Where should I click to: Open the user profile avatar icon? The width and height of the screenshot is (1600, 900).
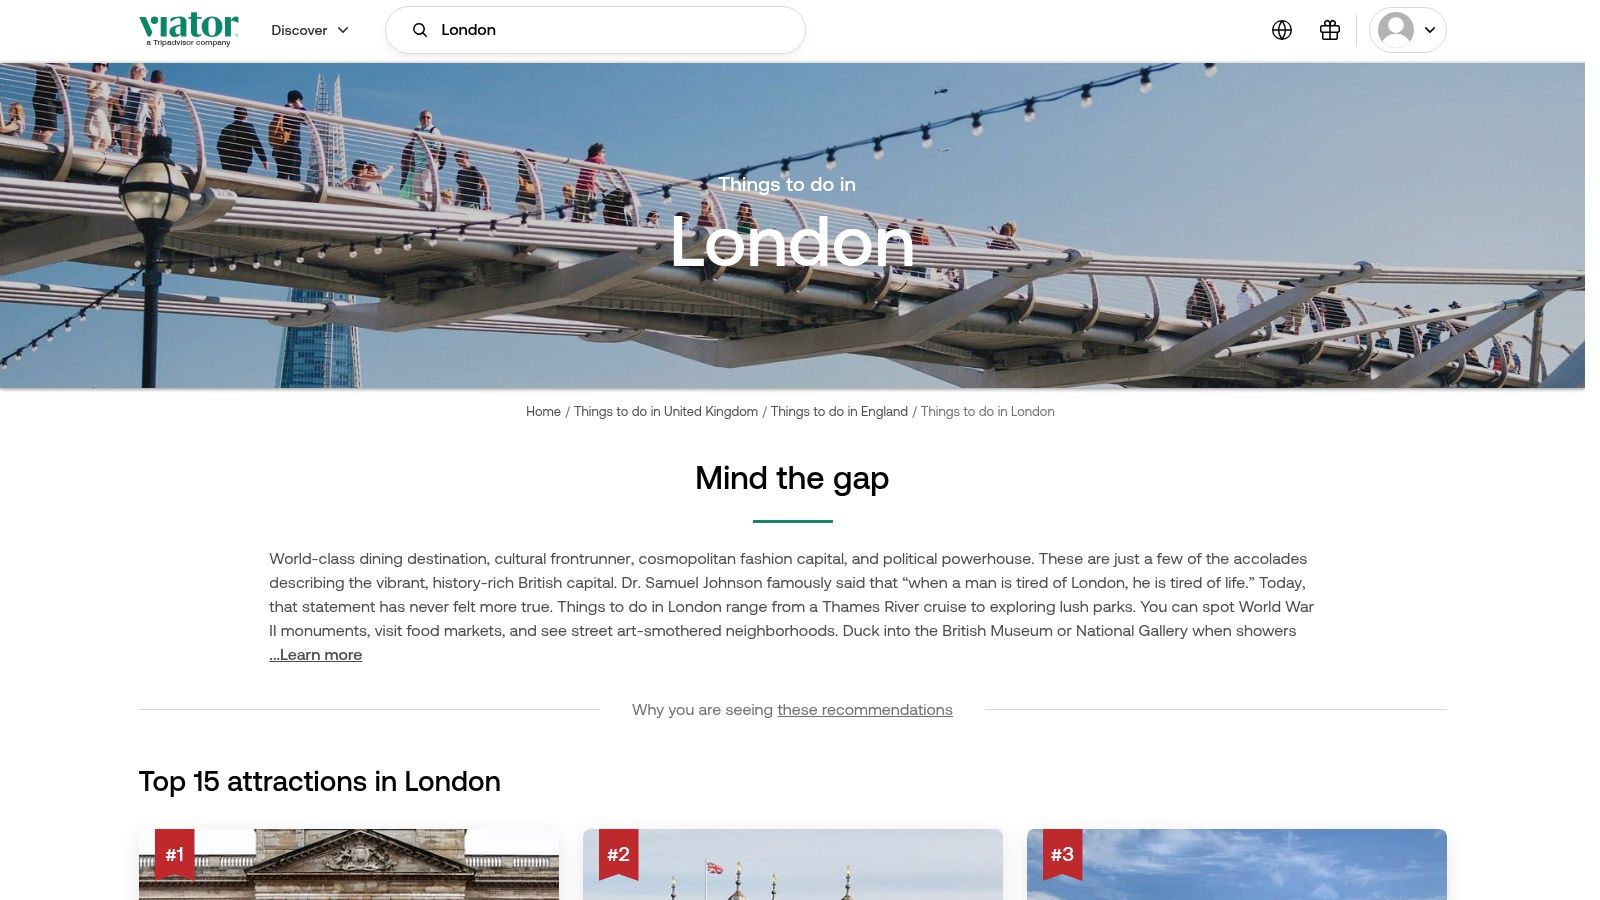(1396, 30)
